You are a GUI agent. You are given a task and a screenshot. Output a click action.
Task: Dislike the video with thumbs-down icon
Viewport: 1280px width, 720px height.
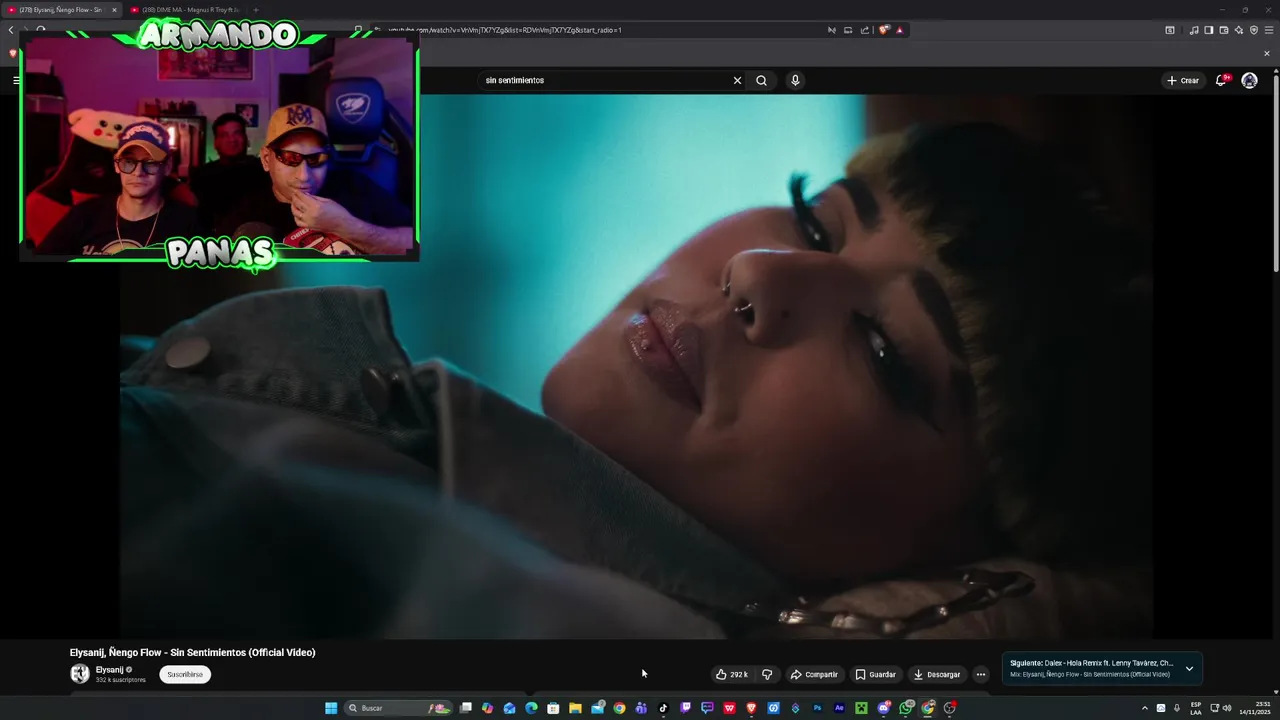point(767,674)
